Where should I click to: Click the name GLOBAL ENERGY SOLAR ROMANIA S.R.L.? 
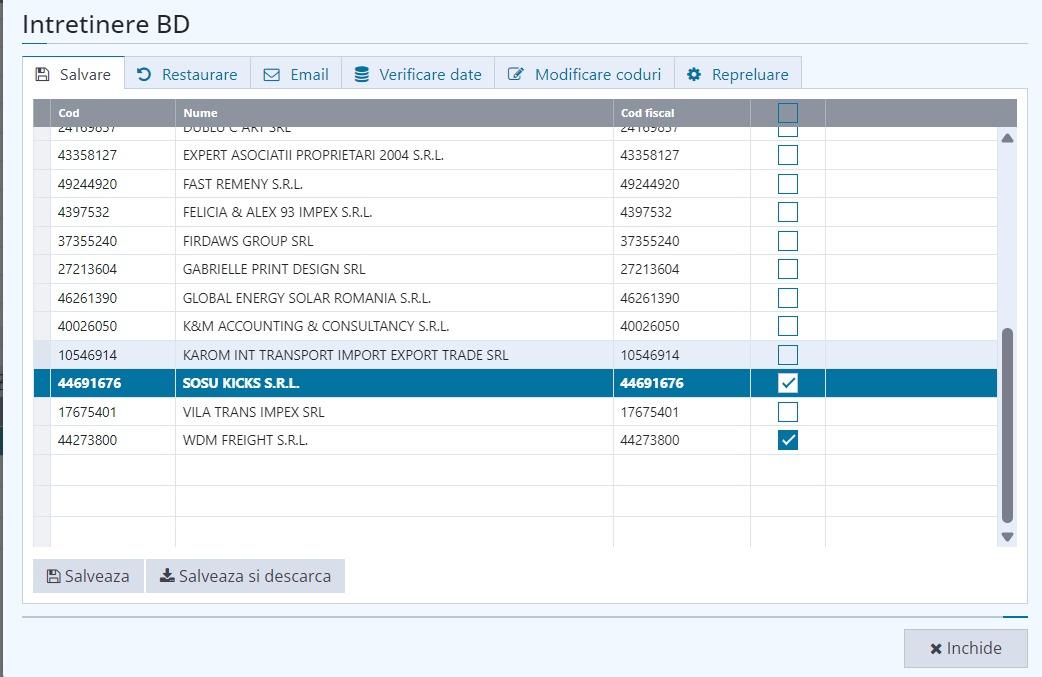pos(306,298)
